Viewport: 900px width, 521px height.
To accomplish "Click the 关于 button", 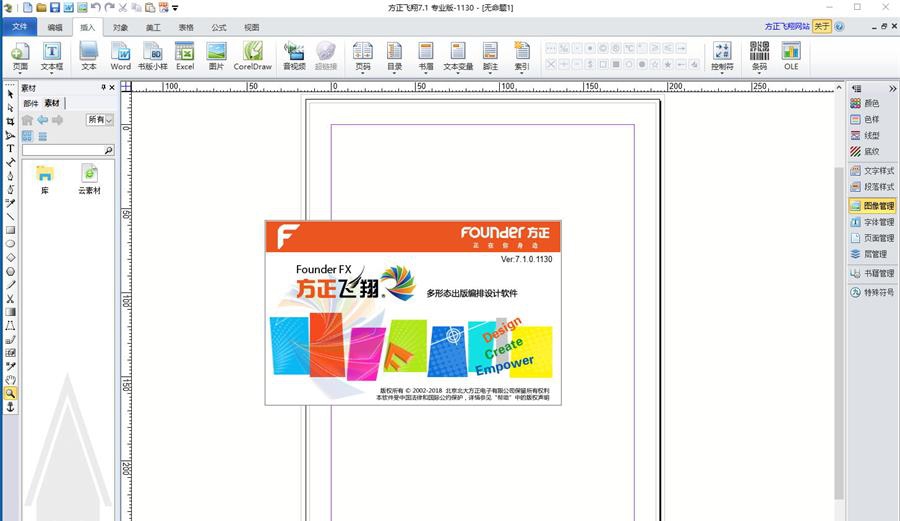I will coord(822,26).
